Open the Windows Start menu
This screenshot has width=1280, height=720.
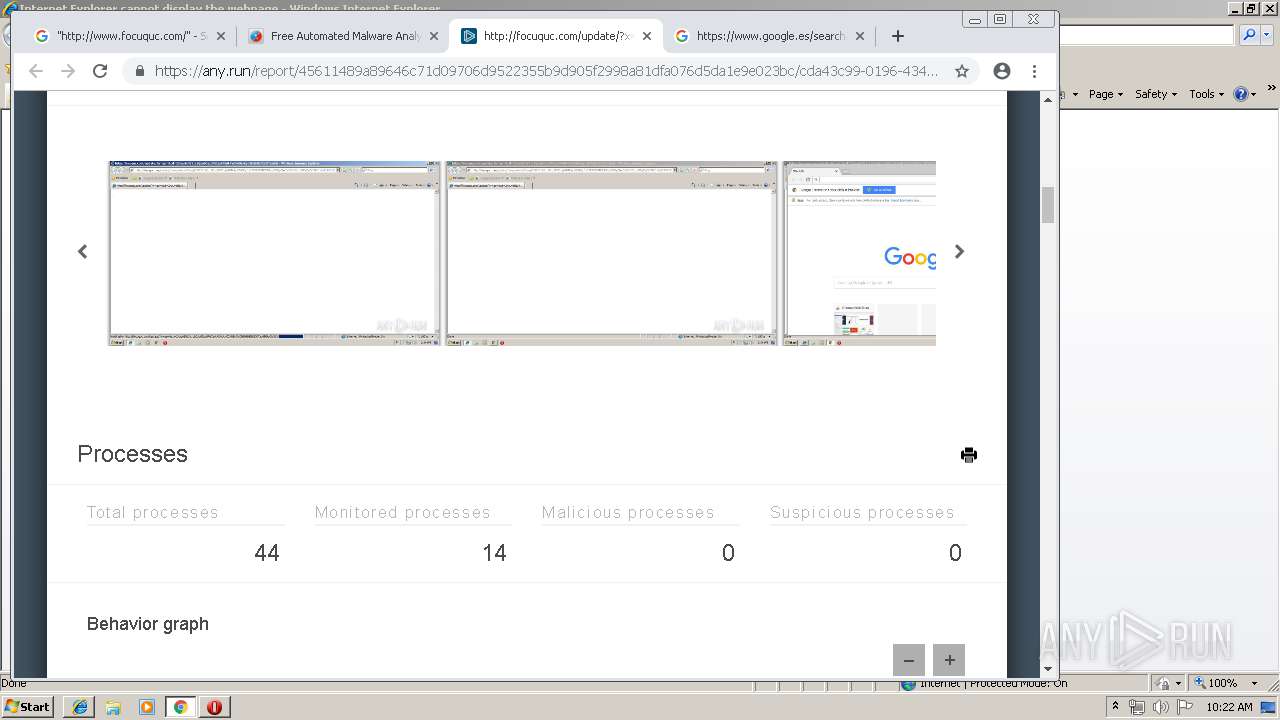coord(28,706)
